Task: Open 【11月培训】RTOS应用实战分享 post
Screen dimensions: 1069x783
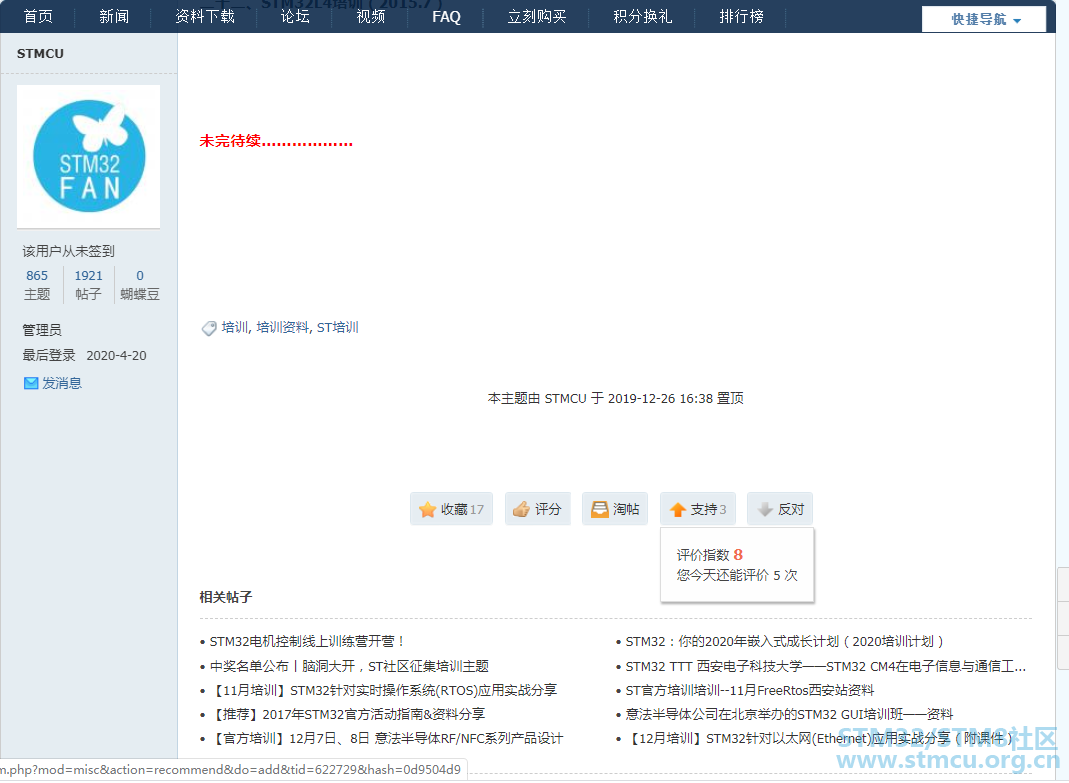Action: point(383,690)
